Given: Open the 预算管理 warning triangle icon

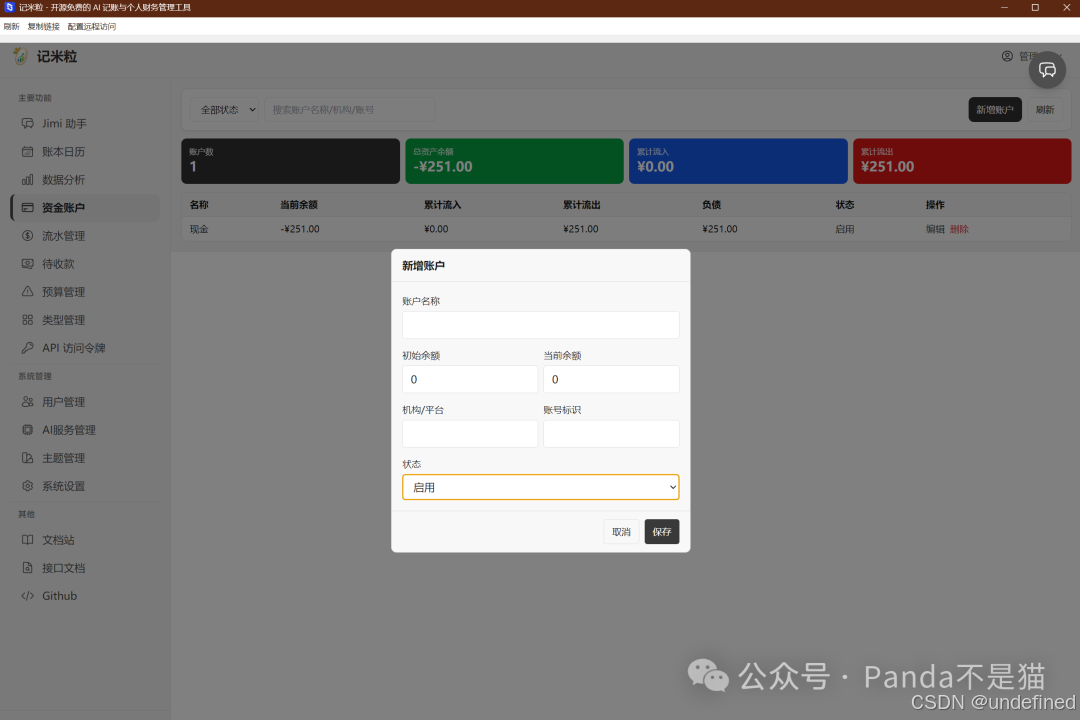Looking at the screenshot, I should point(28,291).
